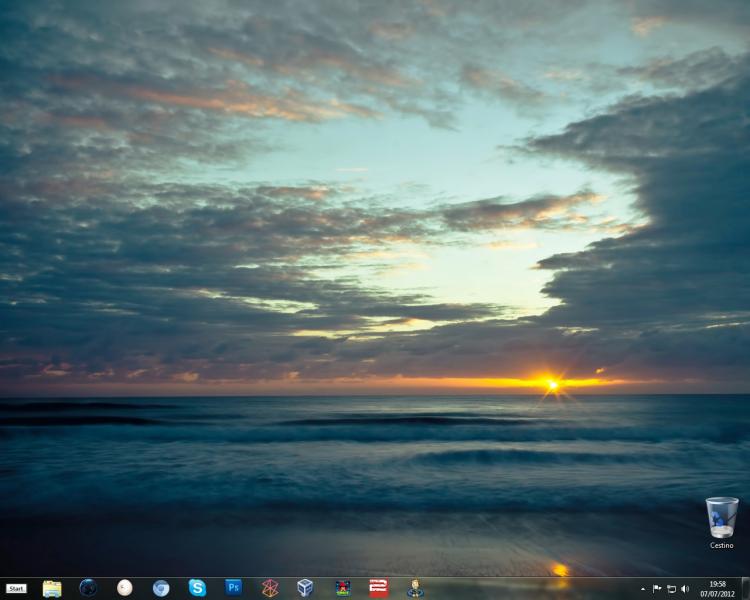Select the Cestino label text
750x600 pixels.
pos(722,545)
